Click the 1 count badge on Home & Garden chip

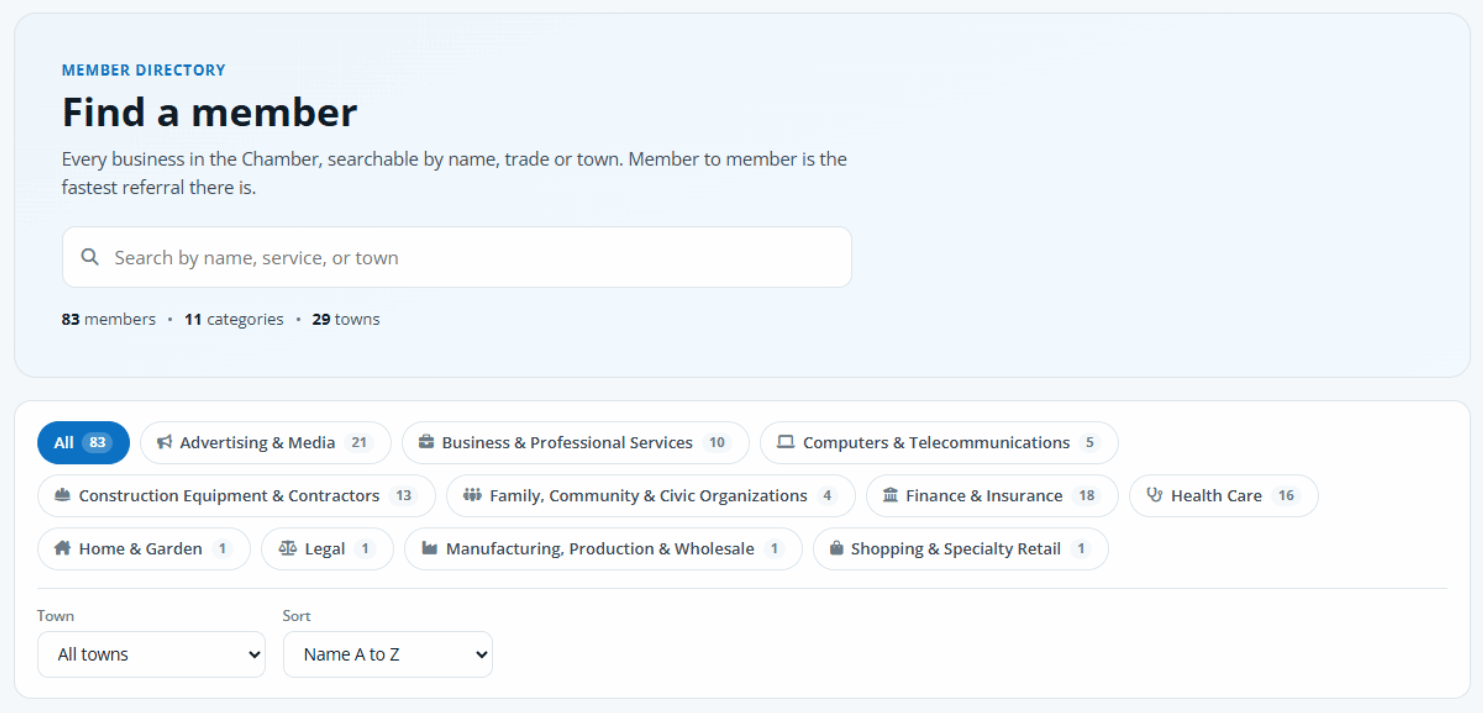point(222,549)
